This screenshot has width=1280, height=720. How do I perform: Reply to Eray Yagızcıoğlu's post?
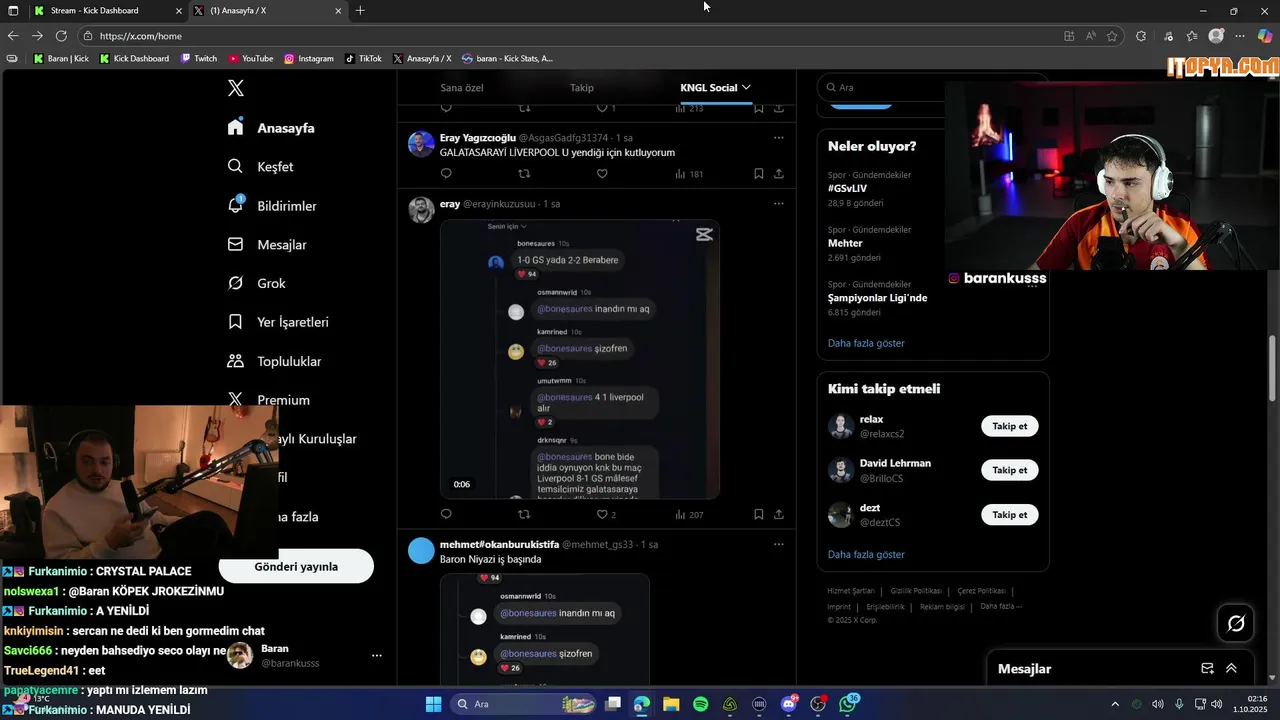pyautogui.click(x=446, y=174)
